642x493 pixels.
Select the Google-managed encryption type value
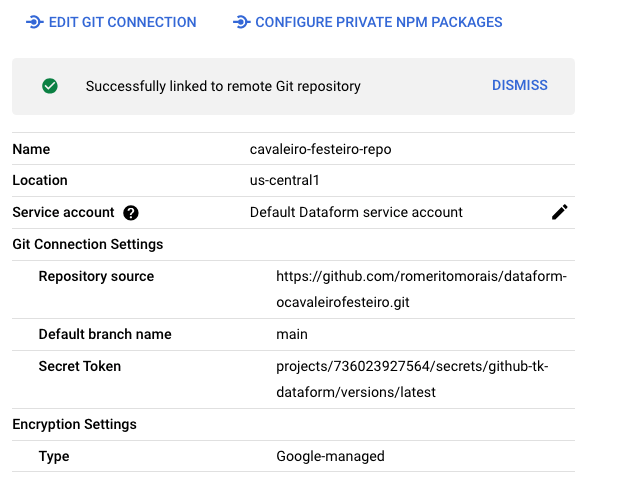330,456
